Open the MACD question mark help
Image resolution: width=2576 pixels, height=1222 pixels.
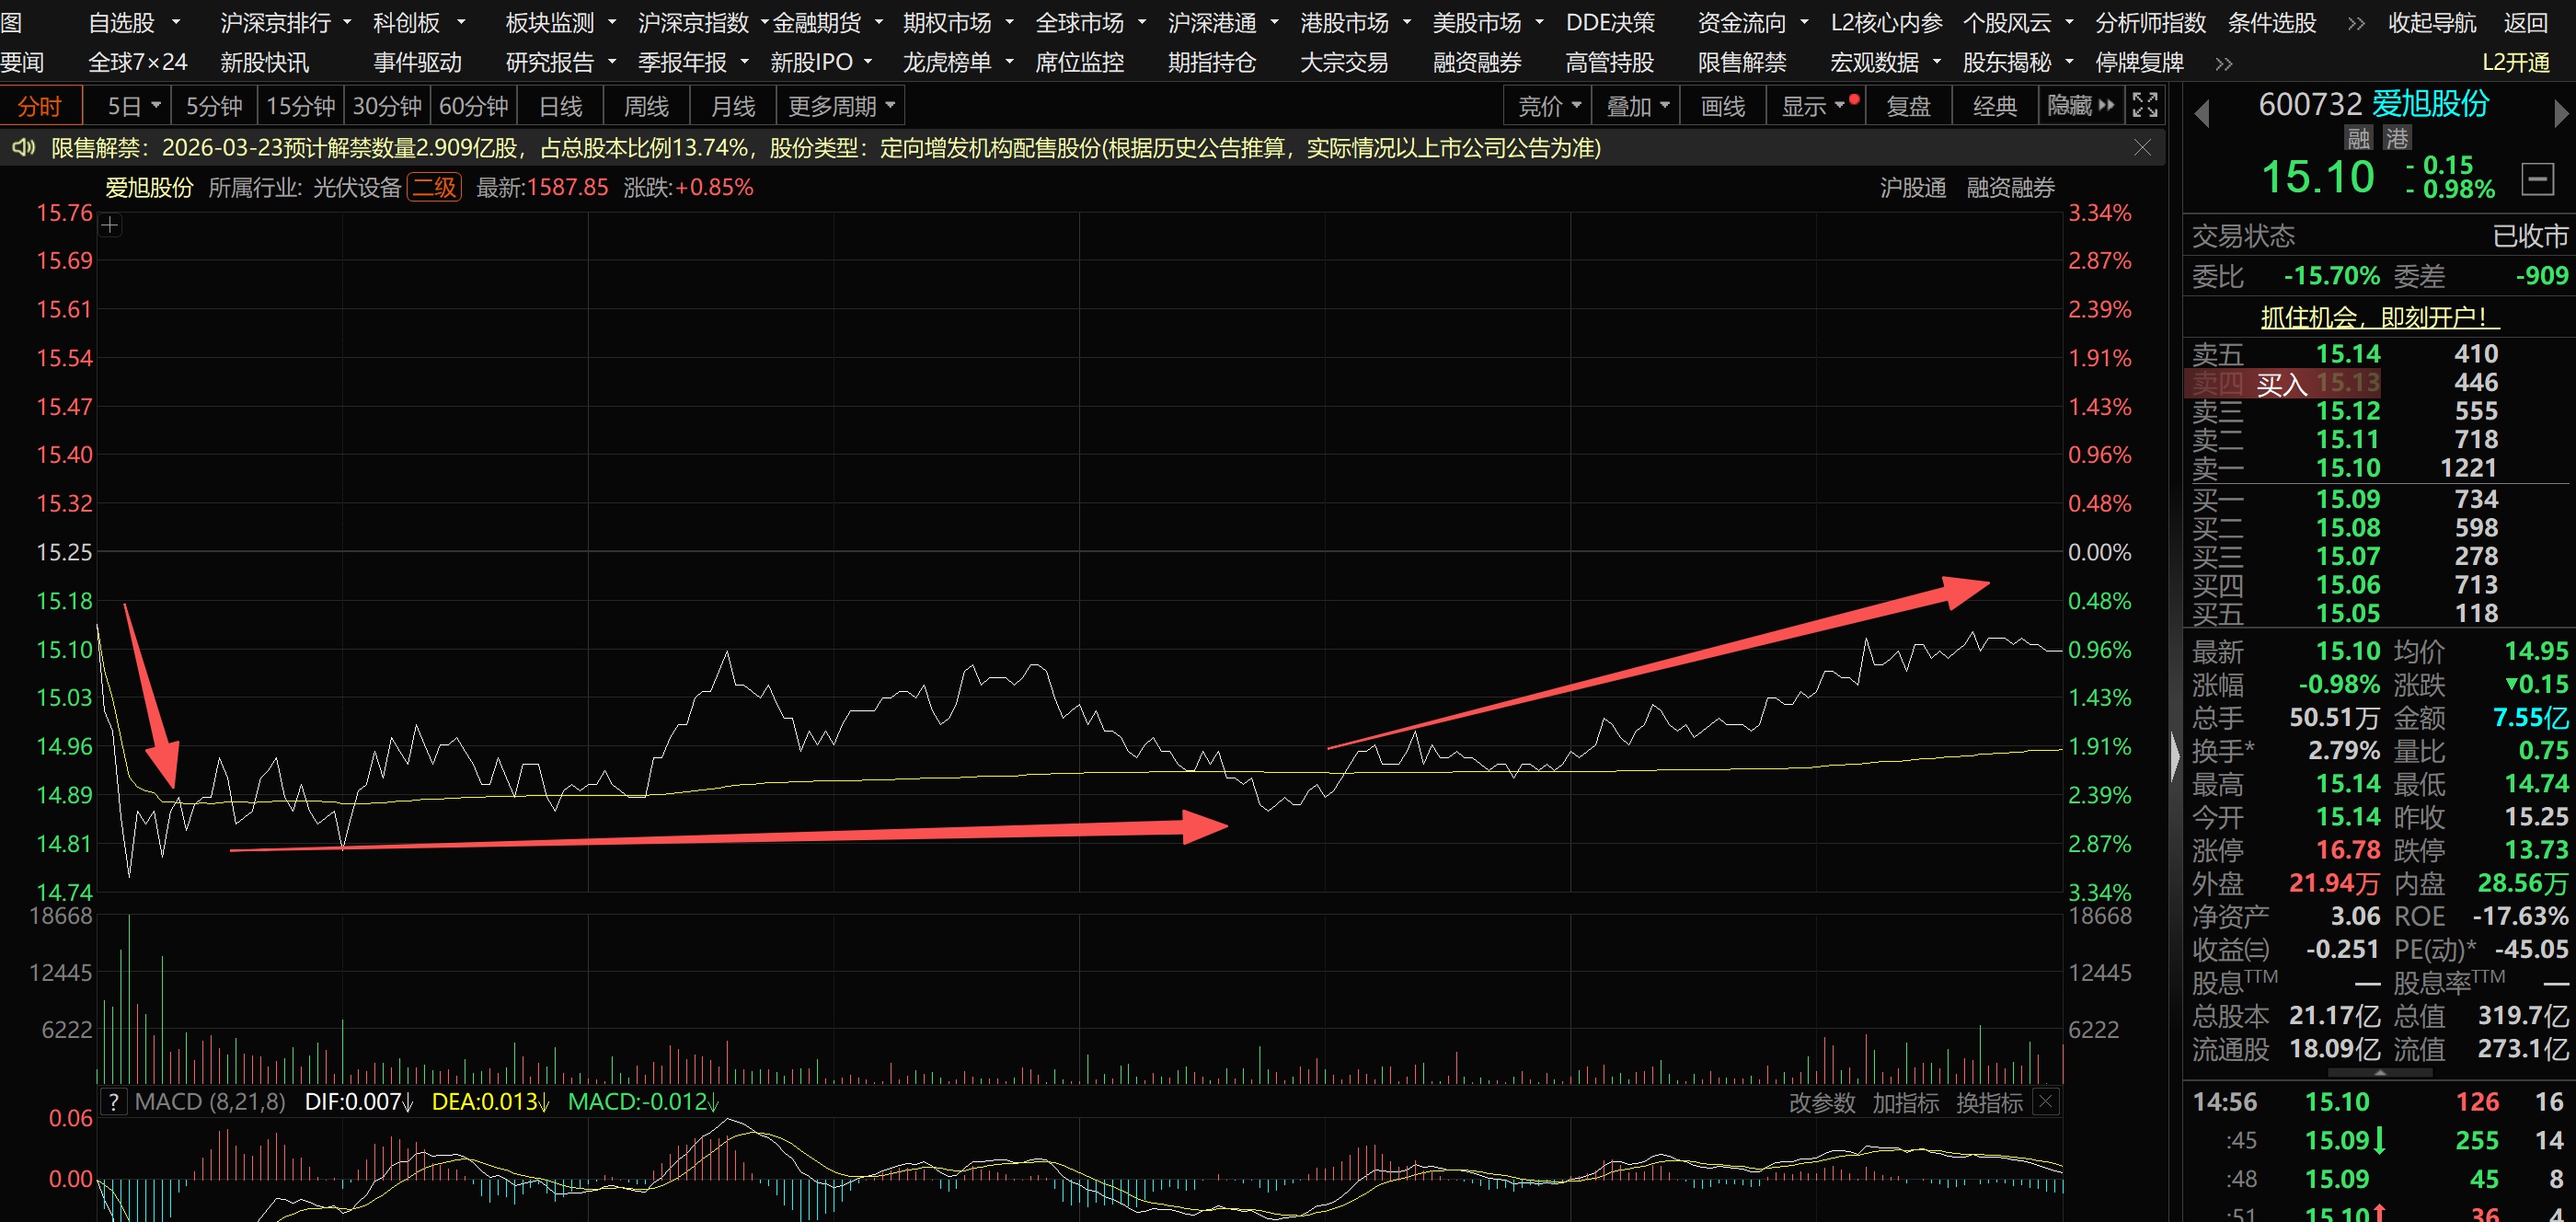[x=114, y=1102]
